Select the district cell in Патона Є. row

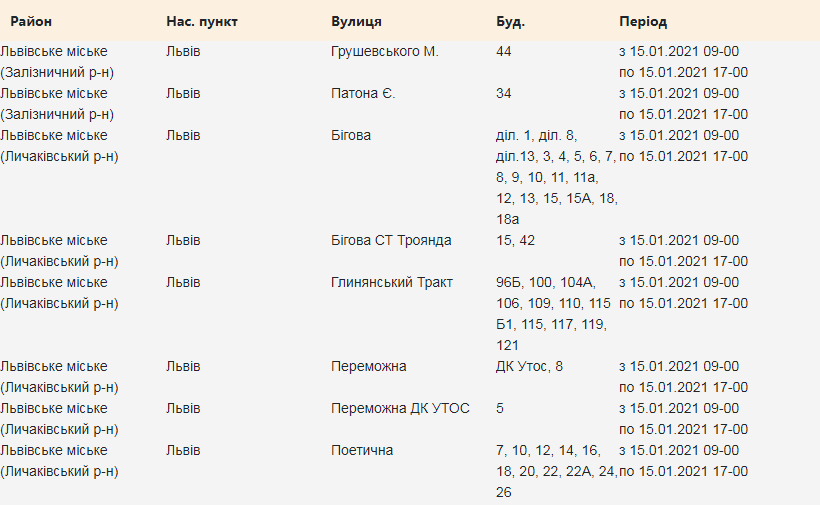coord(57,103)
